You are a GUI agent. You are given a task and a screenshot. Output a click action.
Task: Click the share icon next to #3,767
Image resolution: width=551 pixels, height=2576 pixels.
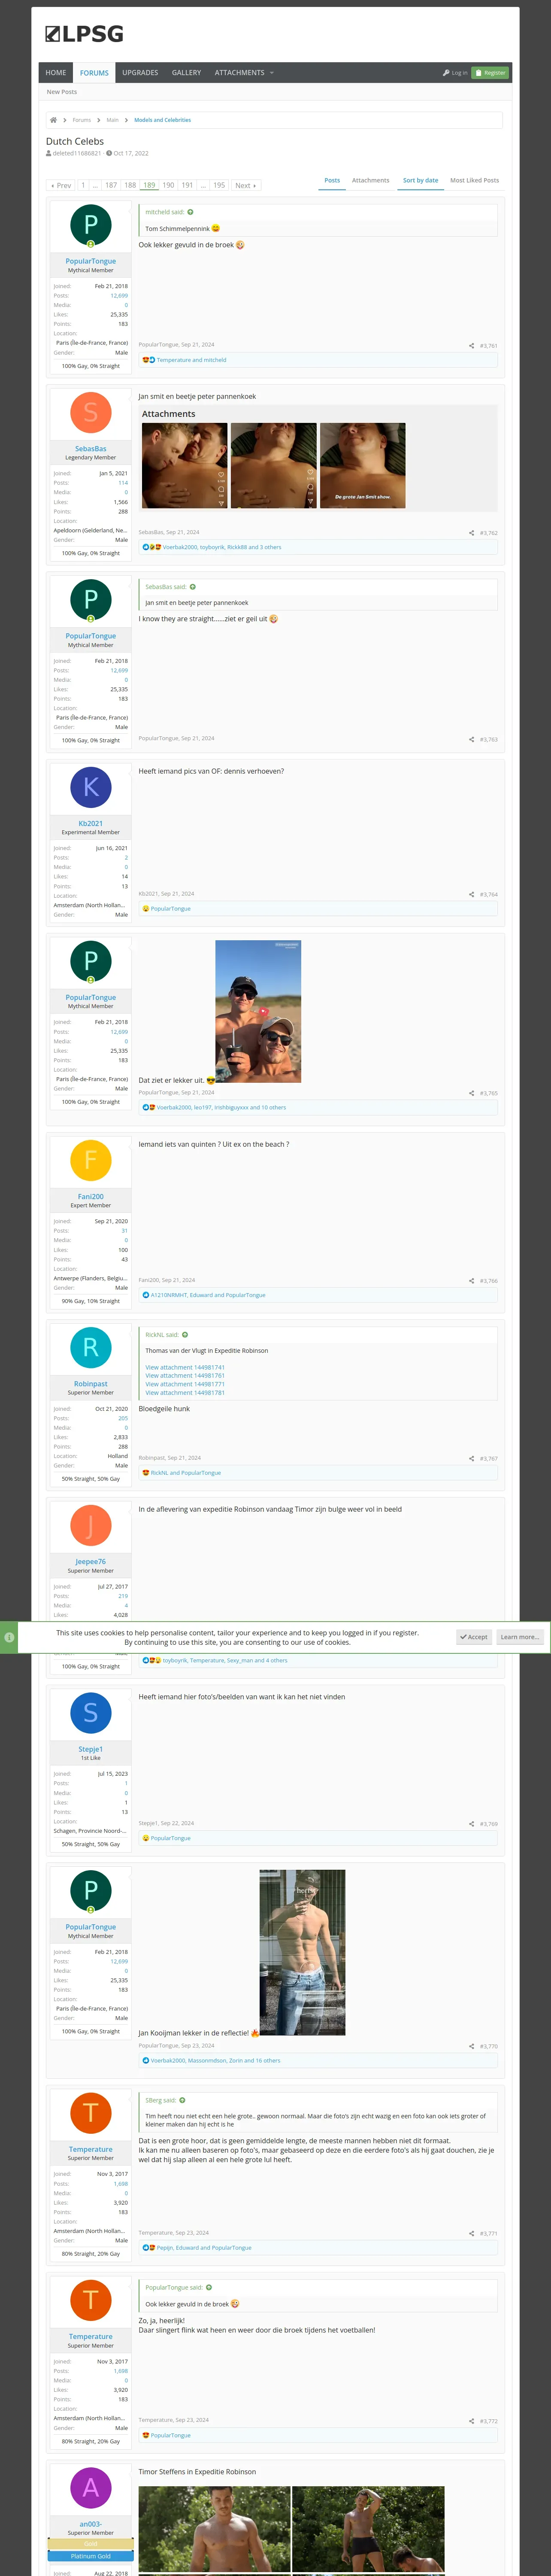pos(471,1459)
